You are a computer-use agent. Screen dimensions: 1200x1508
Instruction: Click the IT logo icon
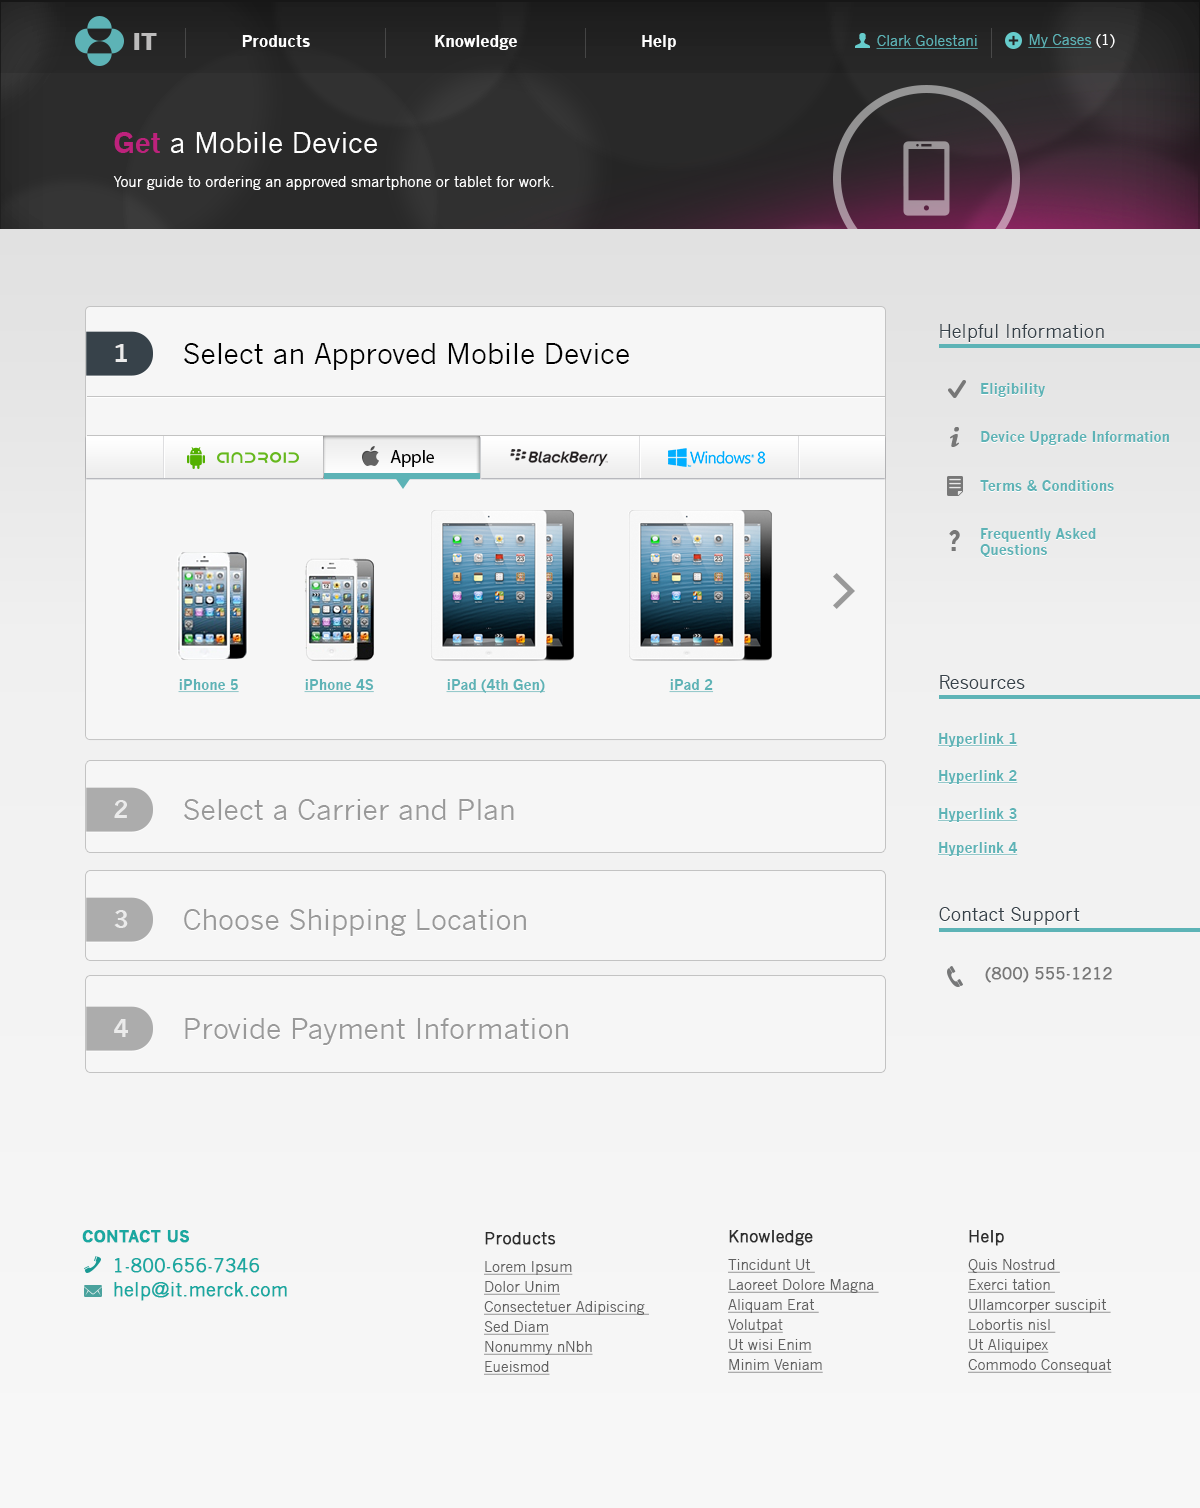tap(99, 41)
